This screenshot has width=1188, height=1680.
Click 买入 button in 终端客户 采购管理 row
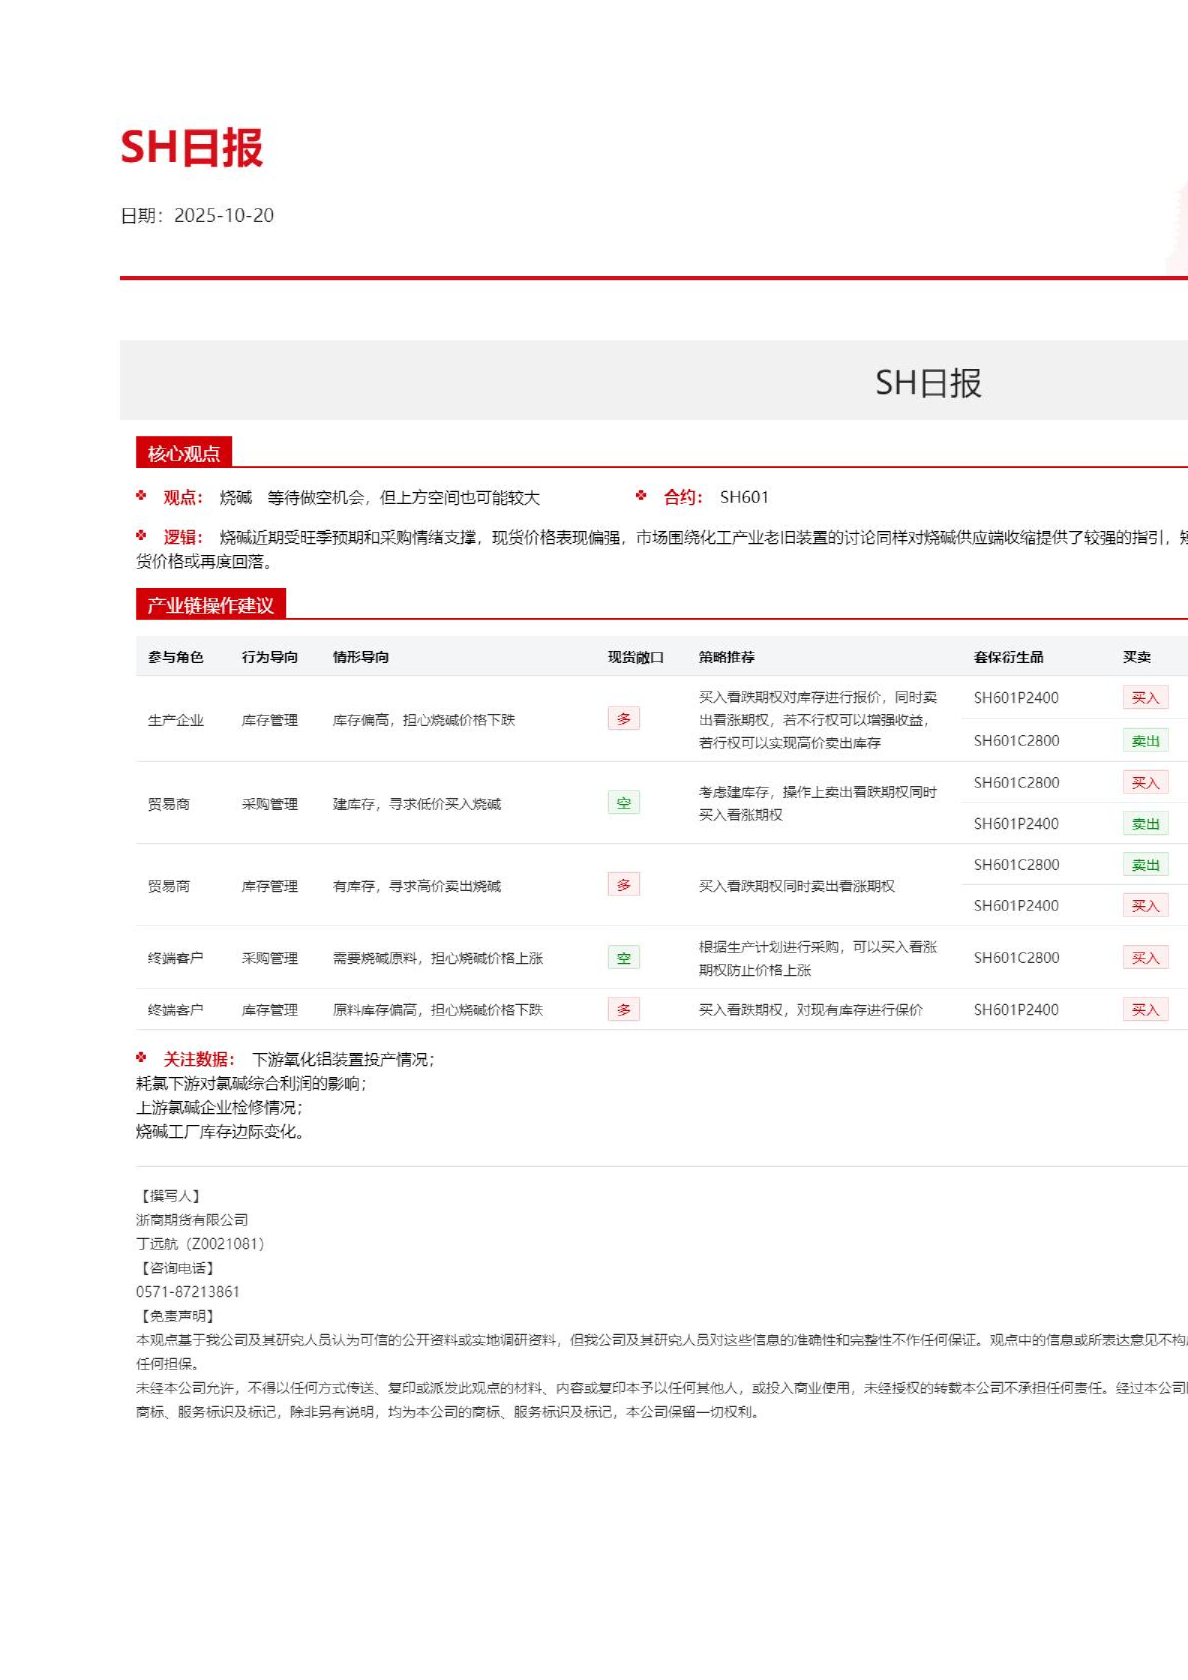[1145, 958]
